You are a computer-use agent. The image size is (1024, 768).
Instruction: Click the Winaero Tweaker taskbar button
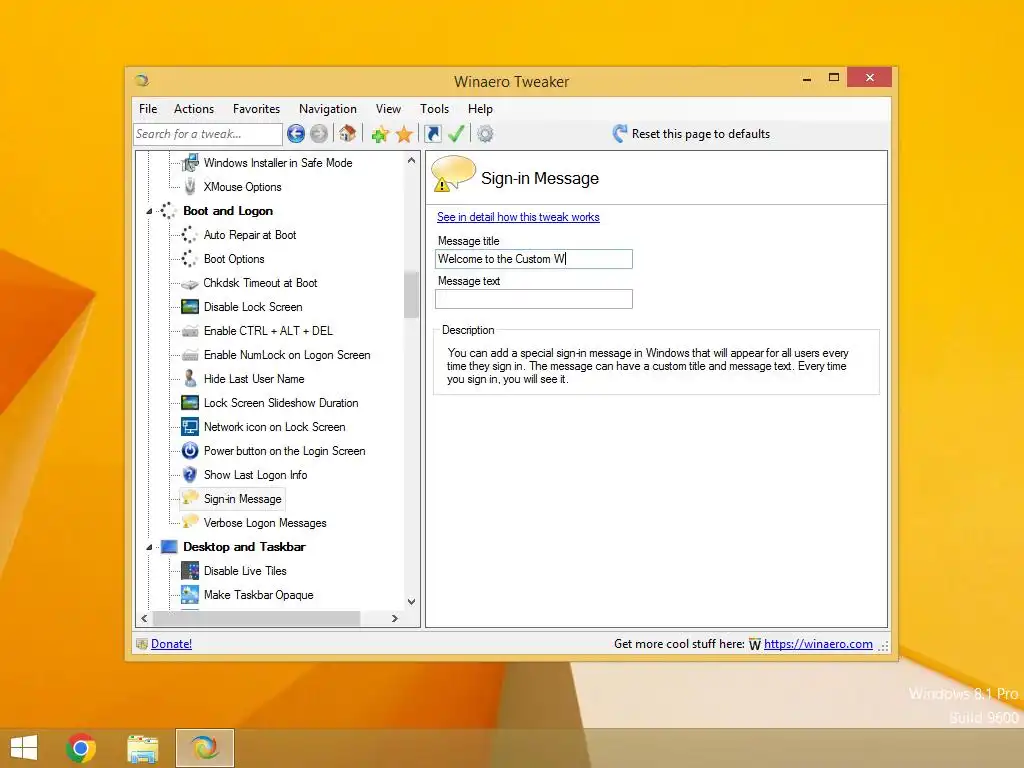tap(204, 748)
